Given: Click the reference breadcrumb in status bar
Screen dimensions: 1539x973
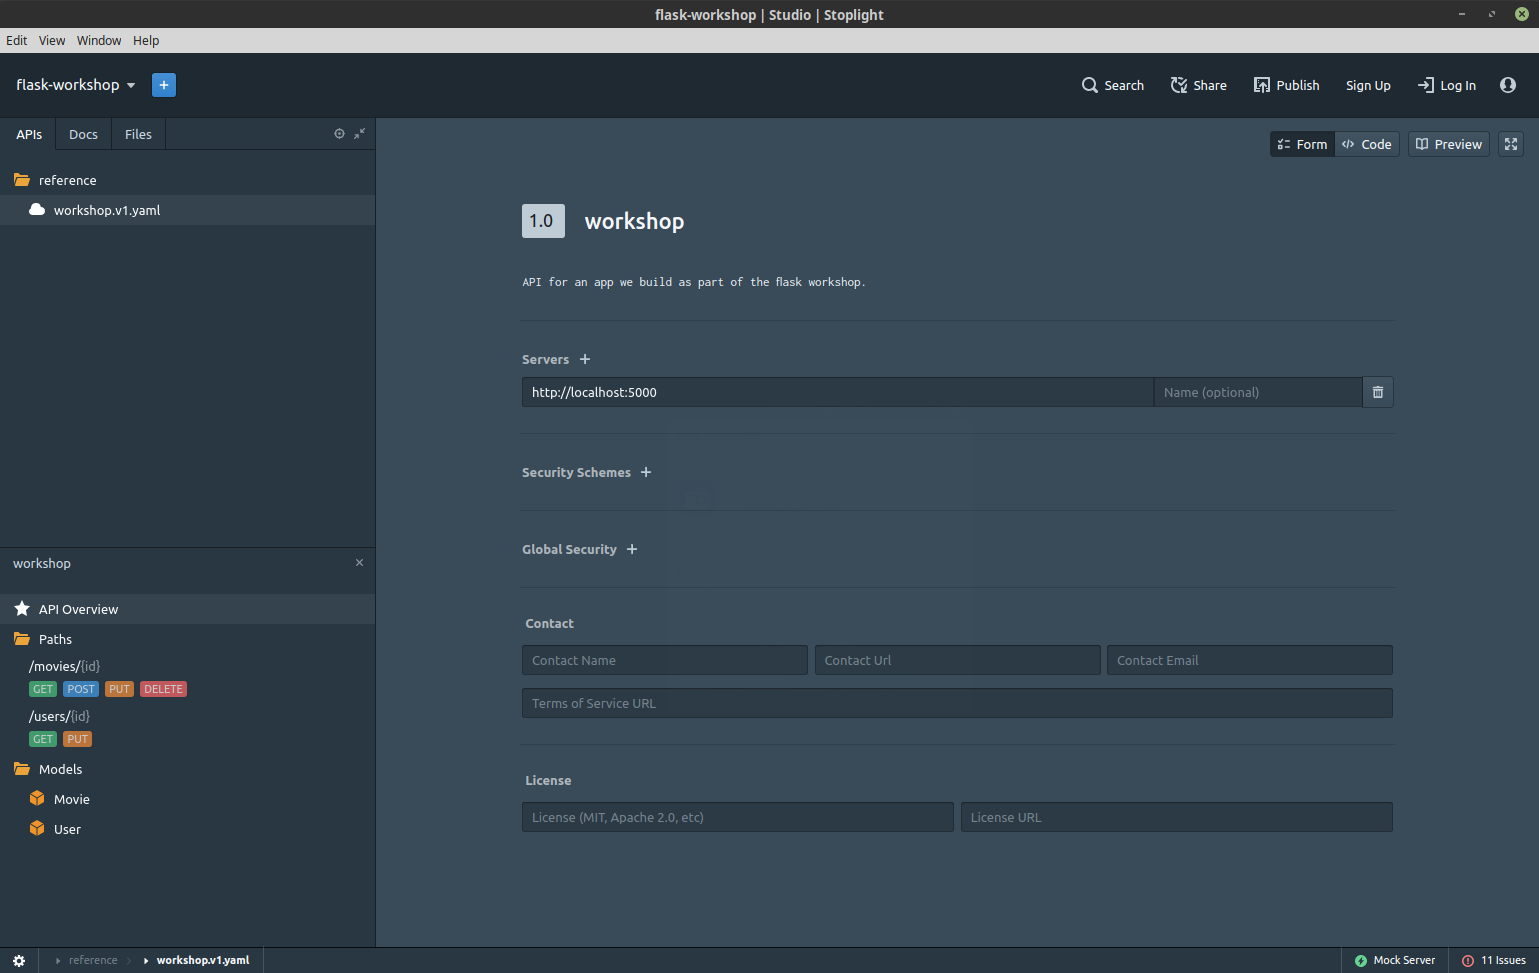Looking at the screenshot, I should (x=93, y=960).
